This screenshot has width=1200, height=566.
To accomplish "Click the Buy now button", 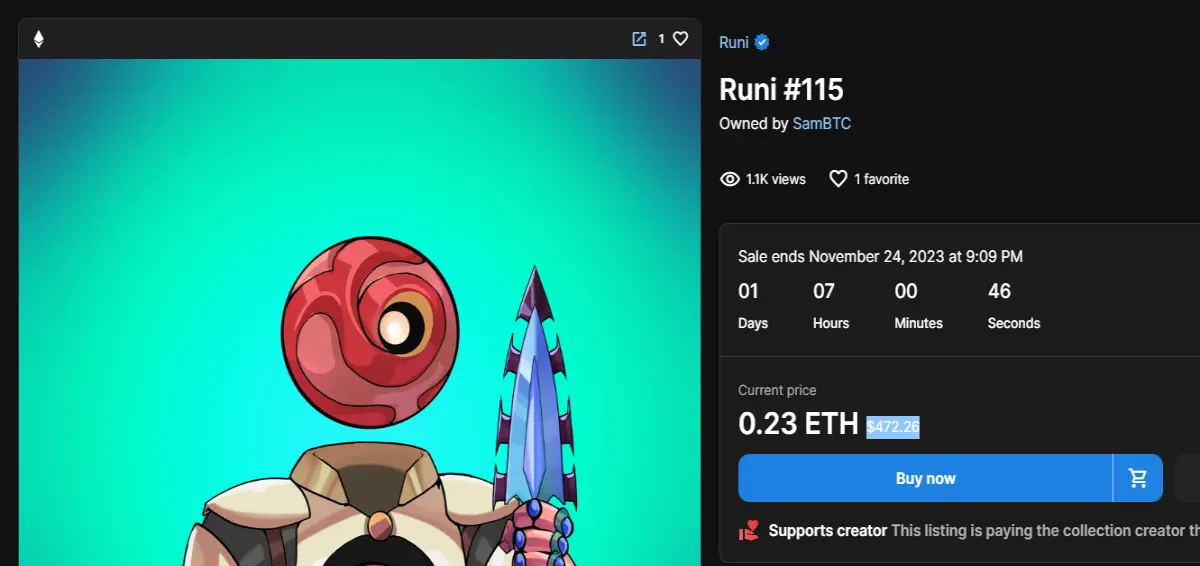I will point(925,478).
